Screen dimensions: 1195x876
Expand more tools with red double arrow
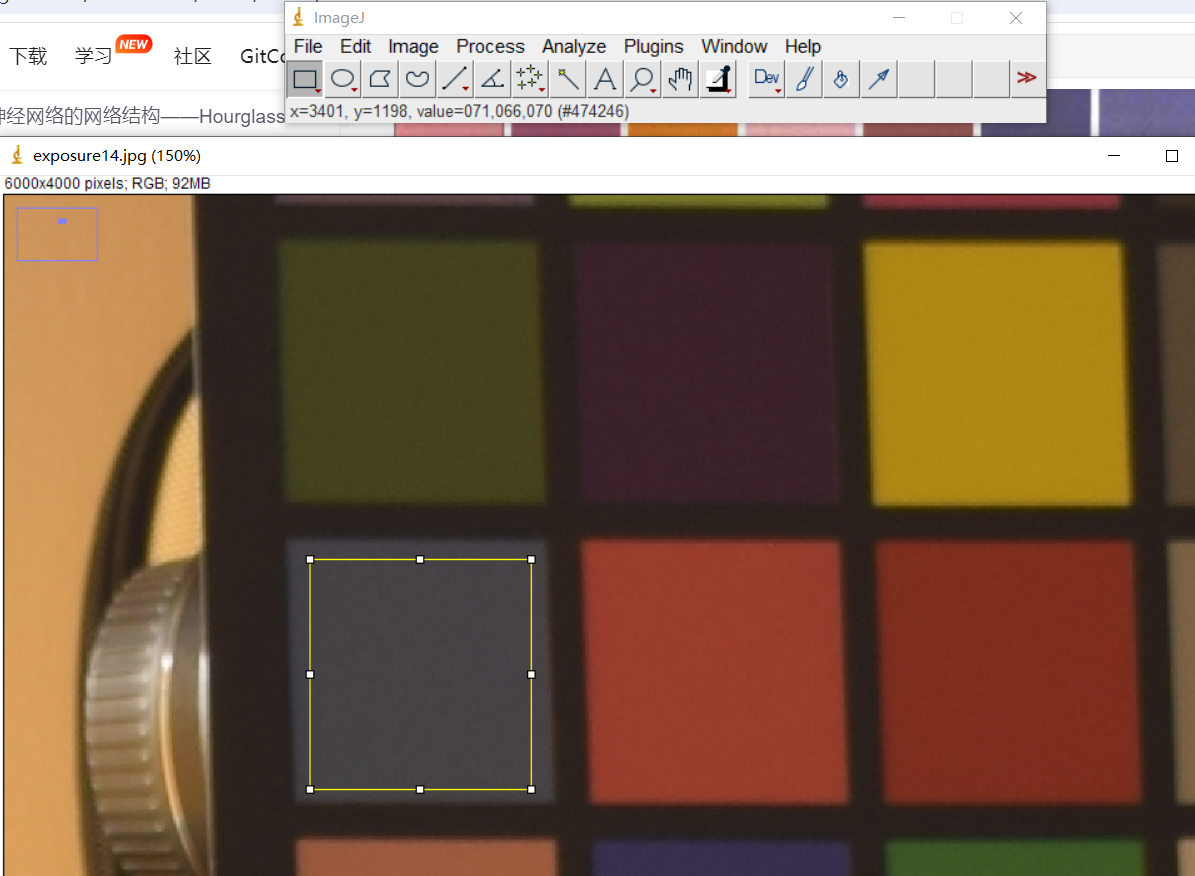pos(1026,79)
